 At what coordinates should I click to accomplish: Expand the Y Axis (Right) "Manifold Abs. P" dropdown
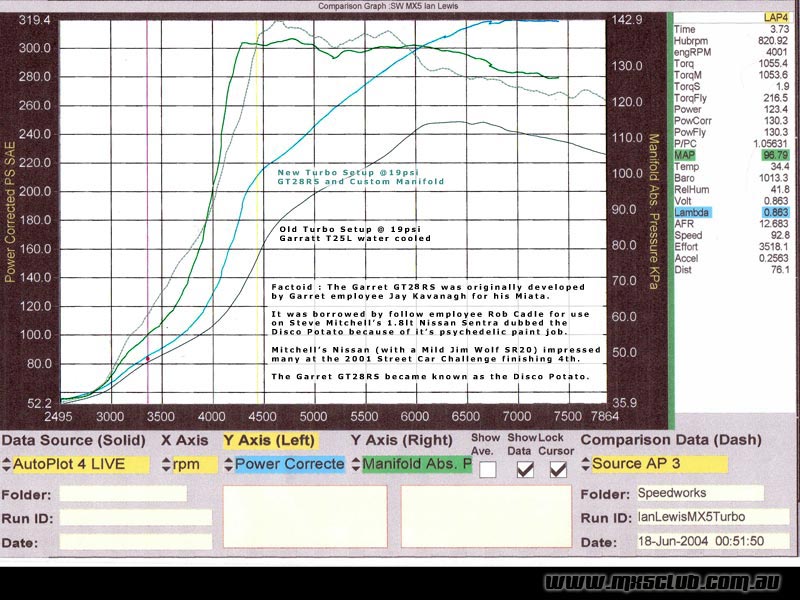click(x=412, y=464)
